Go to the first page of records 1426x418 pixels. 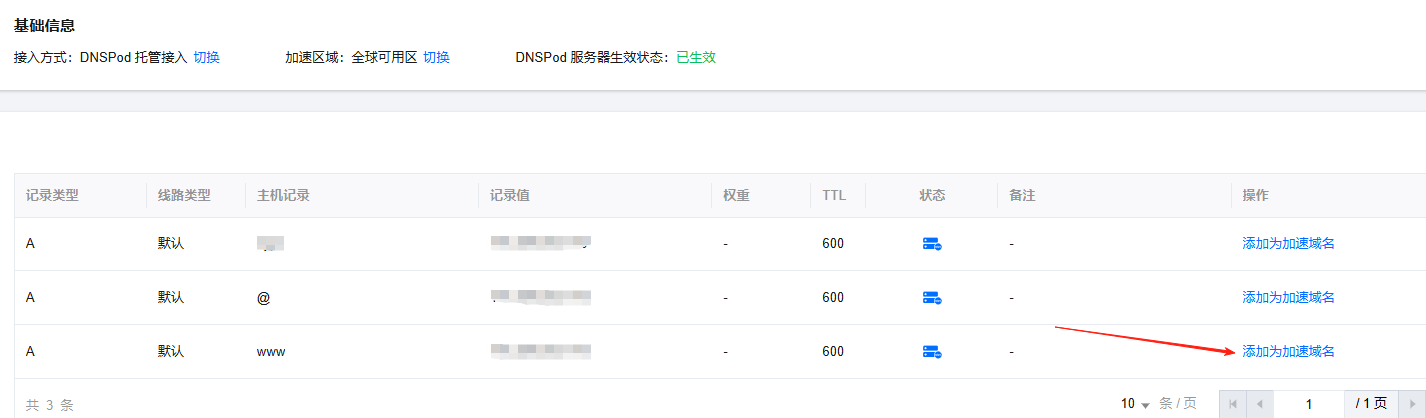point(1232,404)
